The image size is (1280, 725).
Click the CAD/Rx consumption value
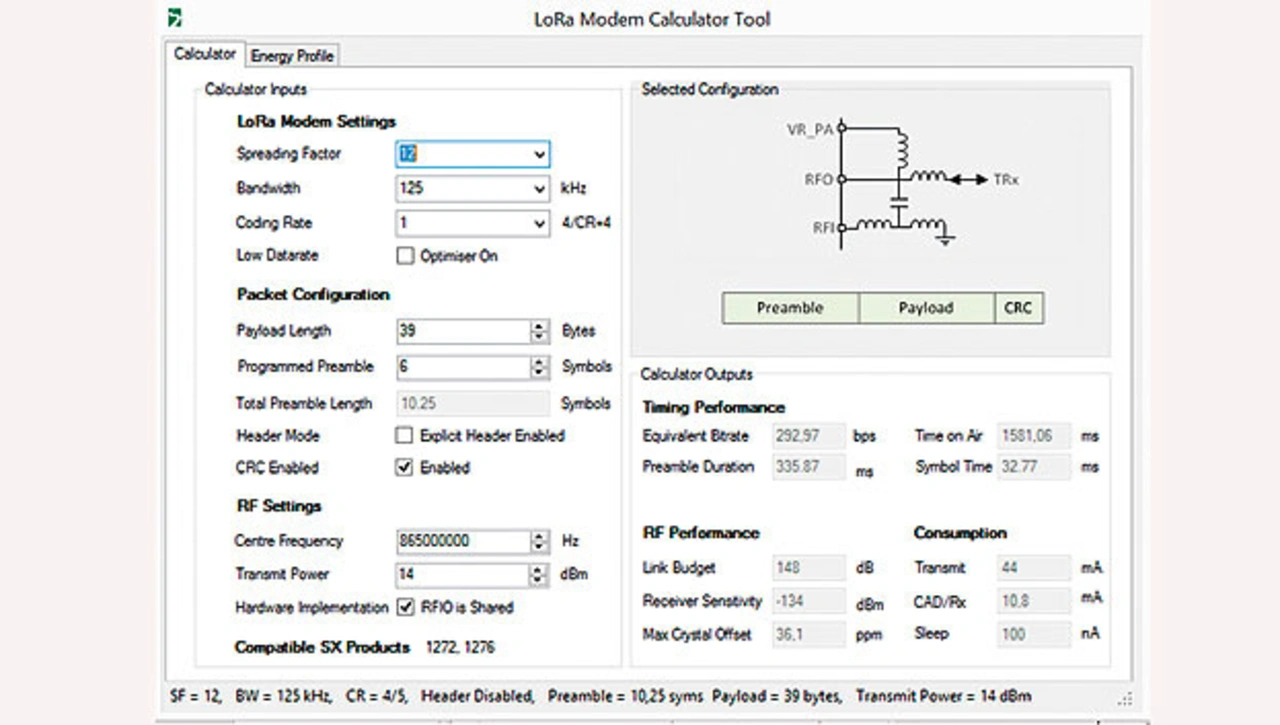(x=1034, y=601)
